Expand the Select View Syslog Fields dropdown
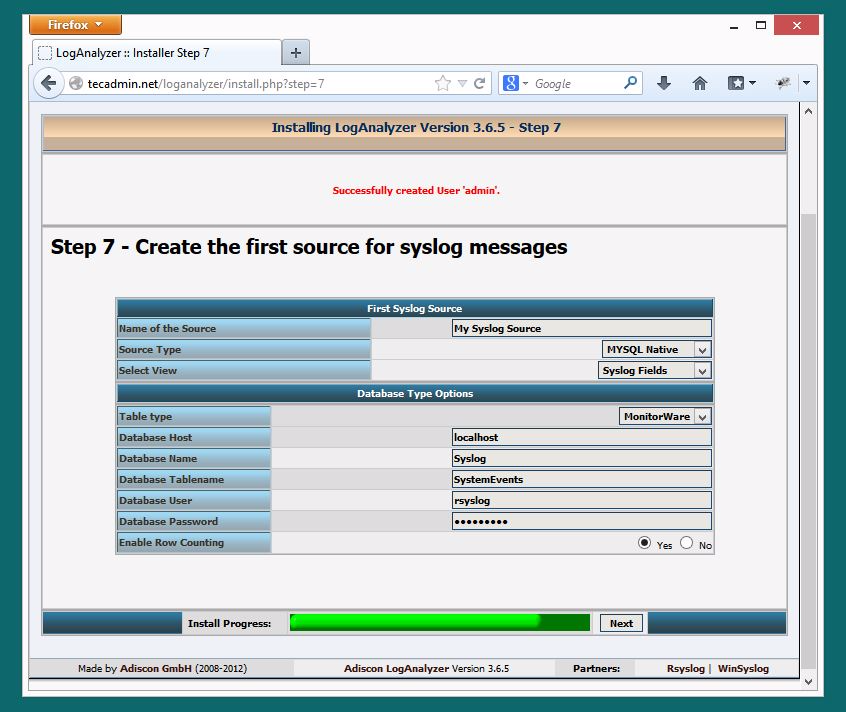The height and width of the screenshot is (712, 846). click(654, 371)
